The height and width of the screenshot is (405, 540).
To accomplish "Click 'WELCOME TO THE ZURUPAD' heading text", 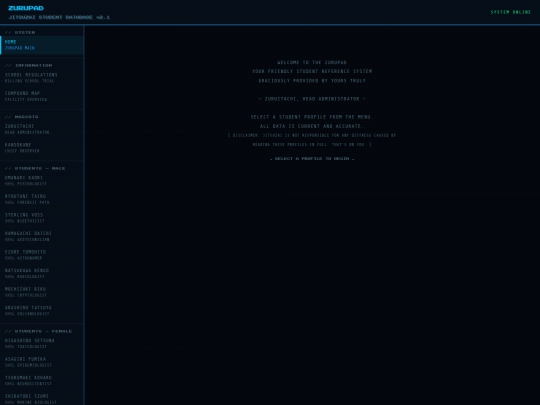I will [312, 62].
